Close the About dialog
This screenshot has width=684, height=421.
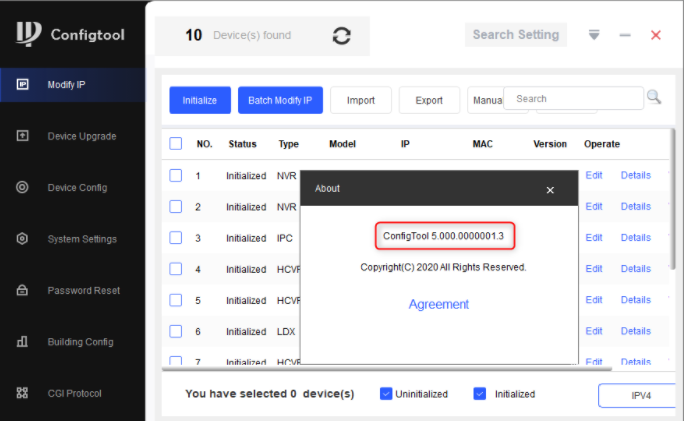coord(550,190)
